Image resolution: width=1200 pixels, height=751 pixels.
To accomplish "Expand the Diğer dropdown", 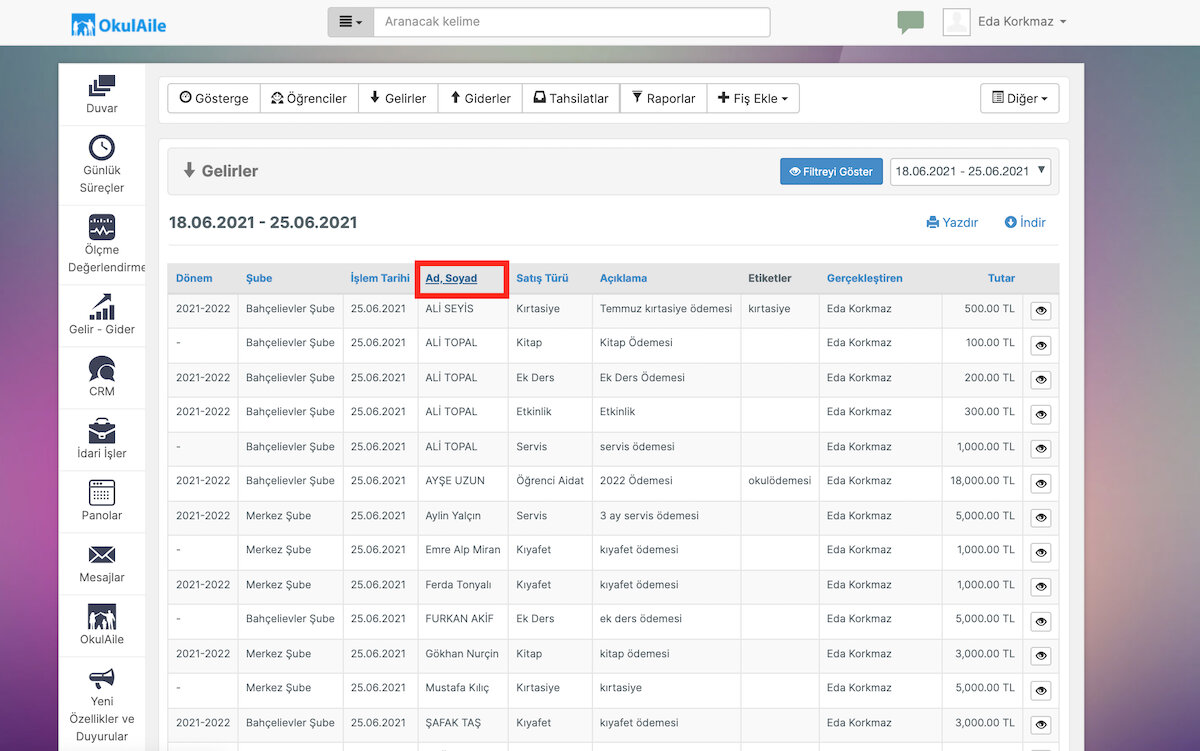I will [1019, 98].
